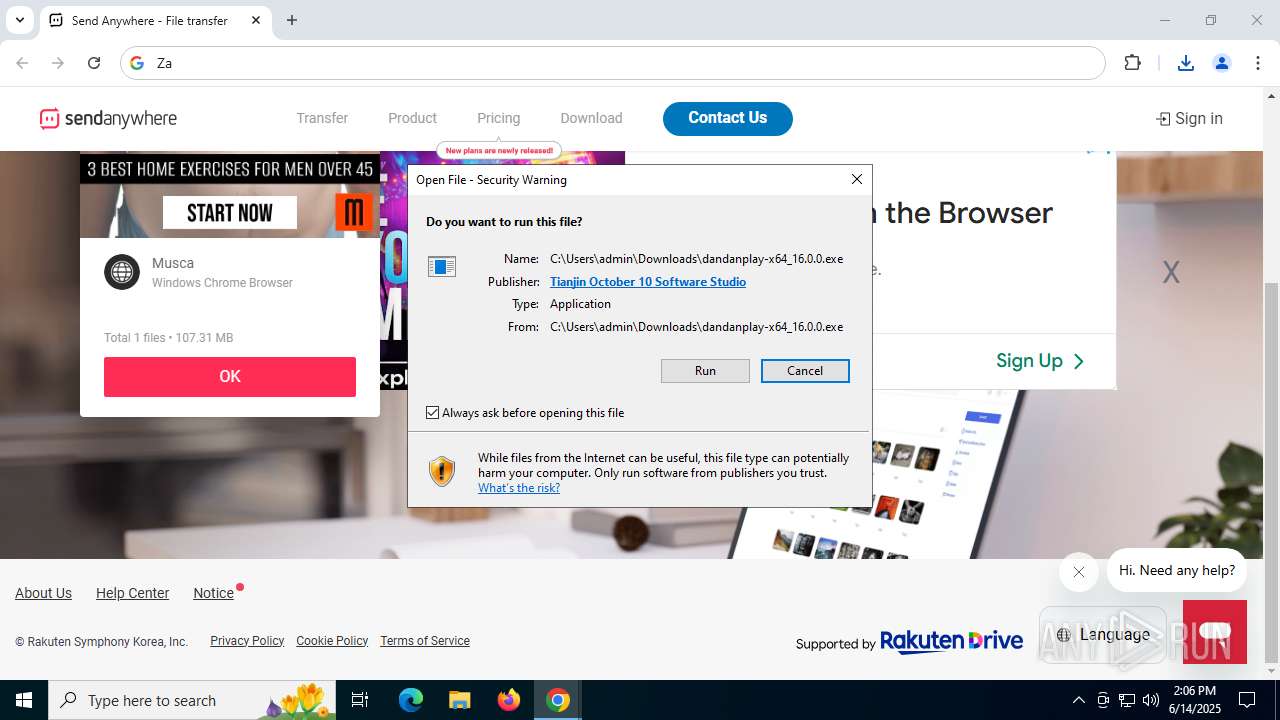Close the Security Warning dialog
The height and width of the screenshot is (720, 1280).
(856, 179)
